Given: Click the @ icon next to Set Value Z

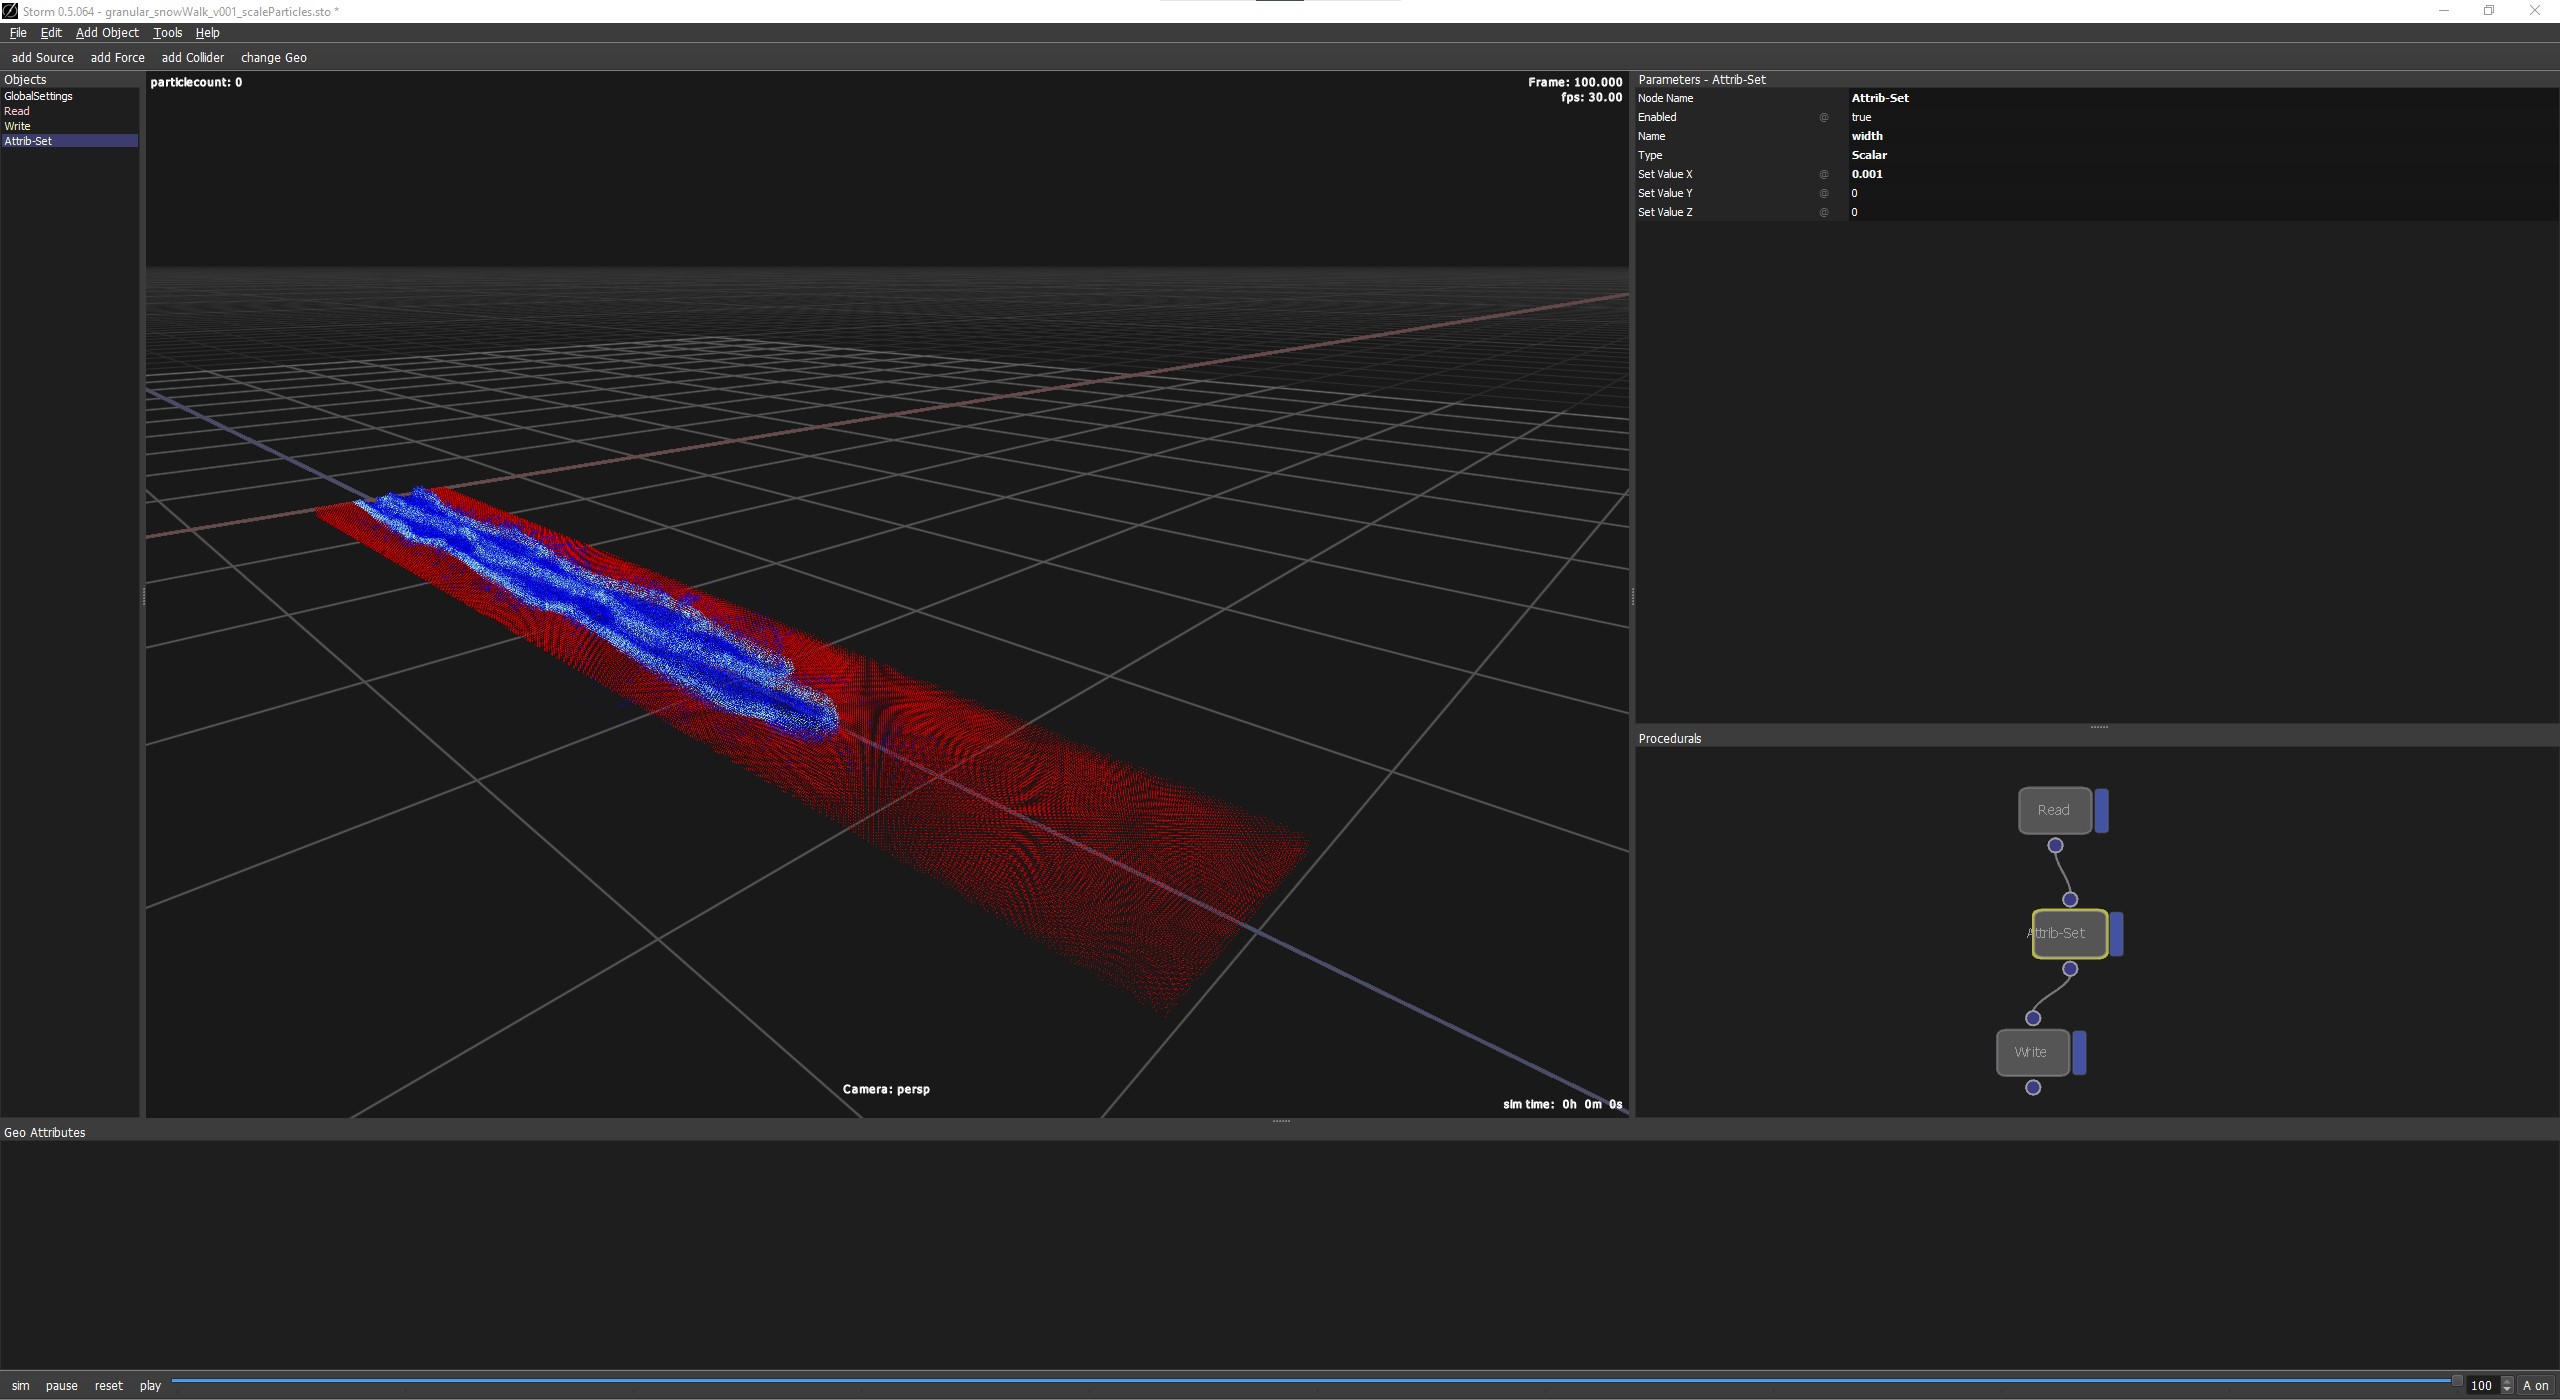Looking at the screenshot, I should pos(1823,212).
